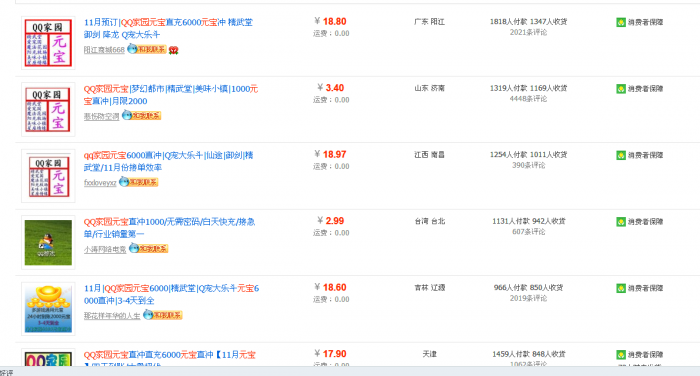The width and height of the screenshot is (700, 376).
Task: Click Wangwang contact icon in ¥3.40 listing
Action: (142, 116)
